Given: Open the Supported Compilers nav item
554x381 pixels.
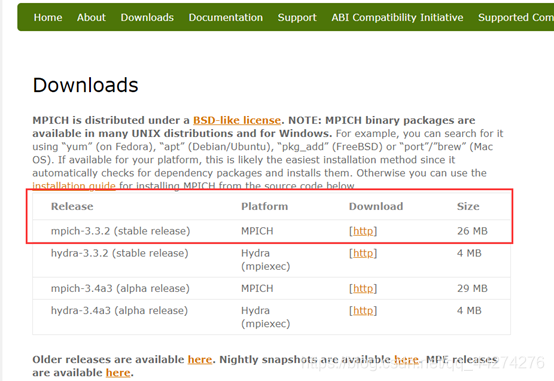Looking at the screenshot, I should point(516,17).
